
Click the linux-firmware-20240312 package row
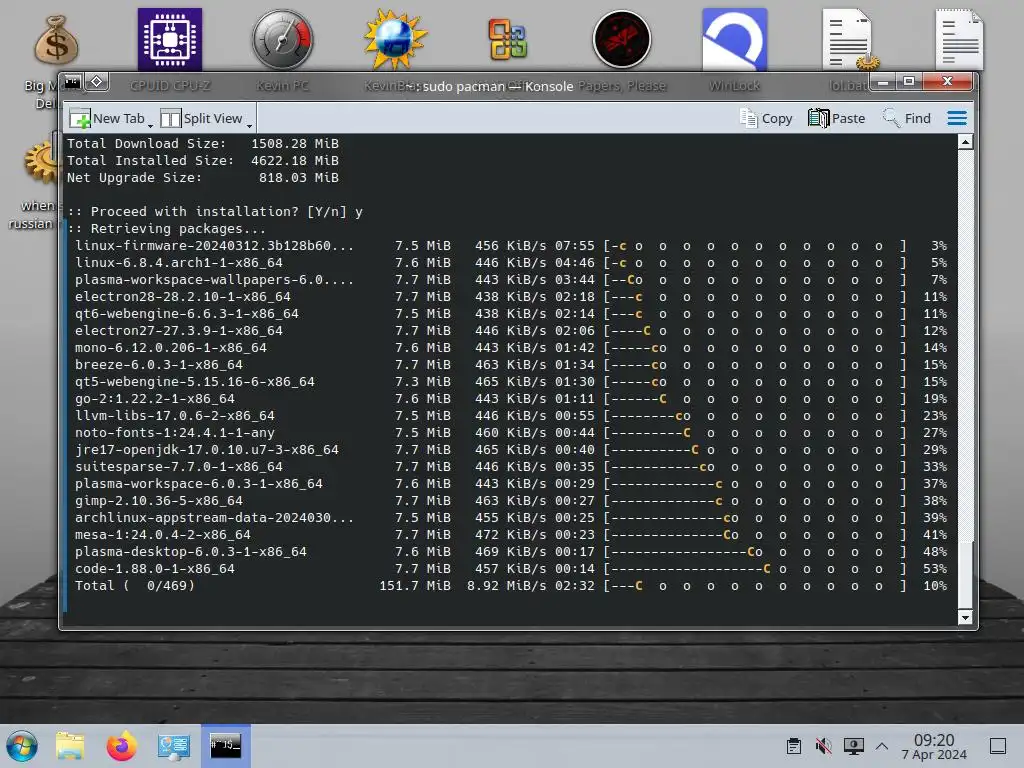point(511,246)
